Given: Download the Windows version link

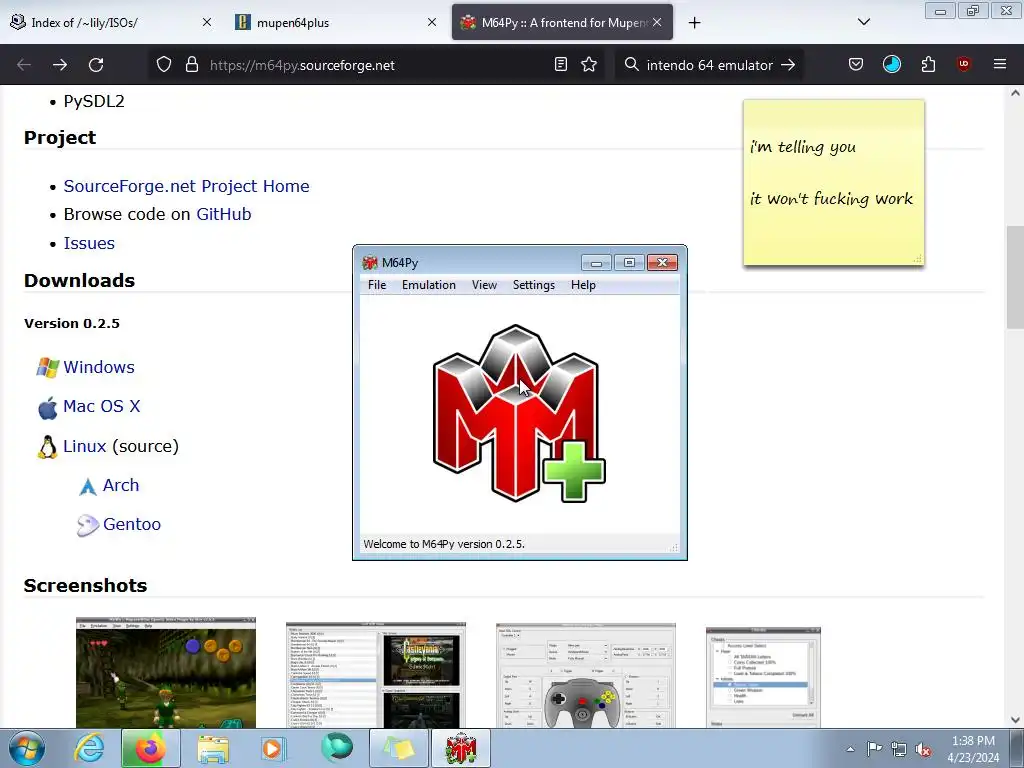Looking at the screenshot, I should click(99, 367).
